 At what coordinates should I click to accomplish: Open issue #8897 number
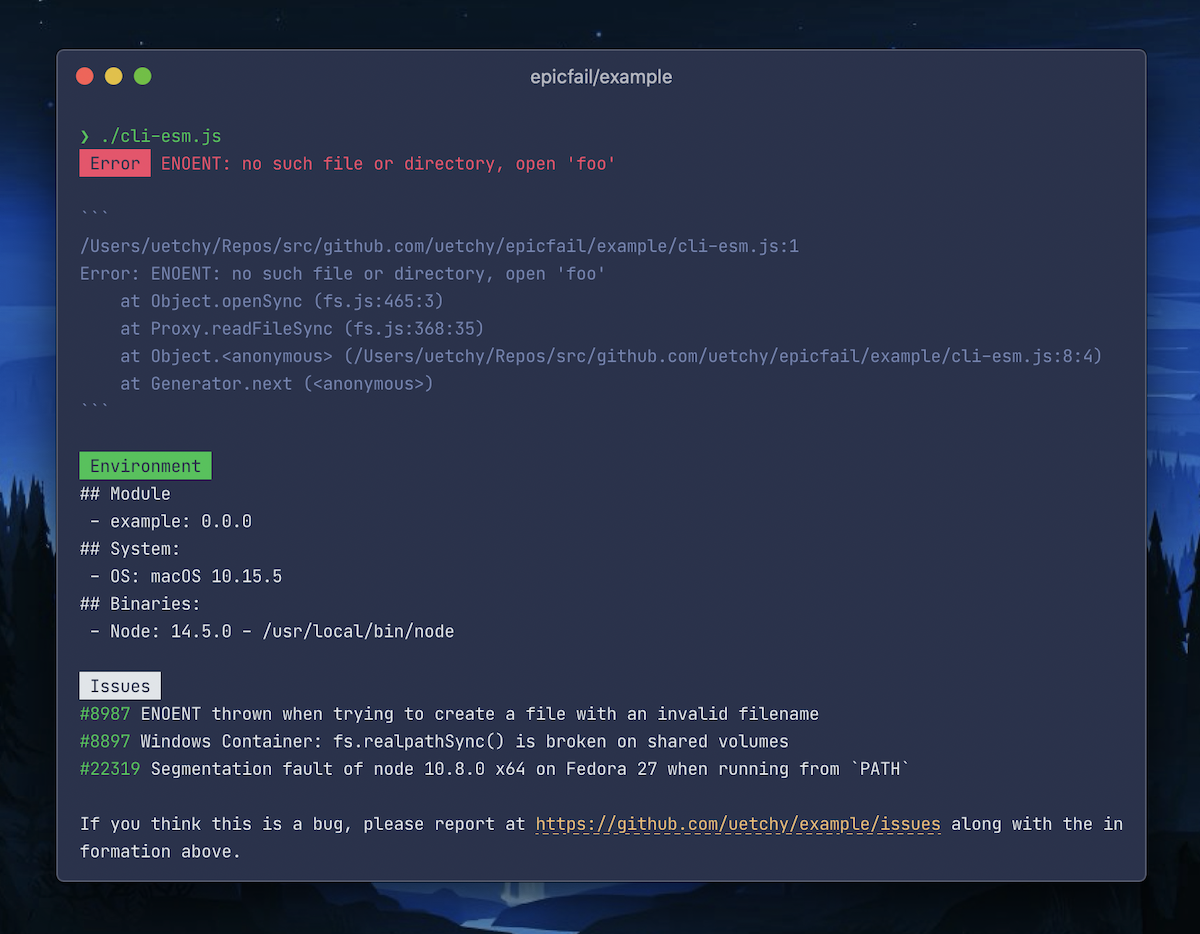(105, 741)
